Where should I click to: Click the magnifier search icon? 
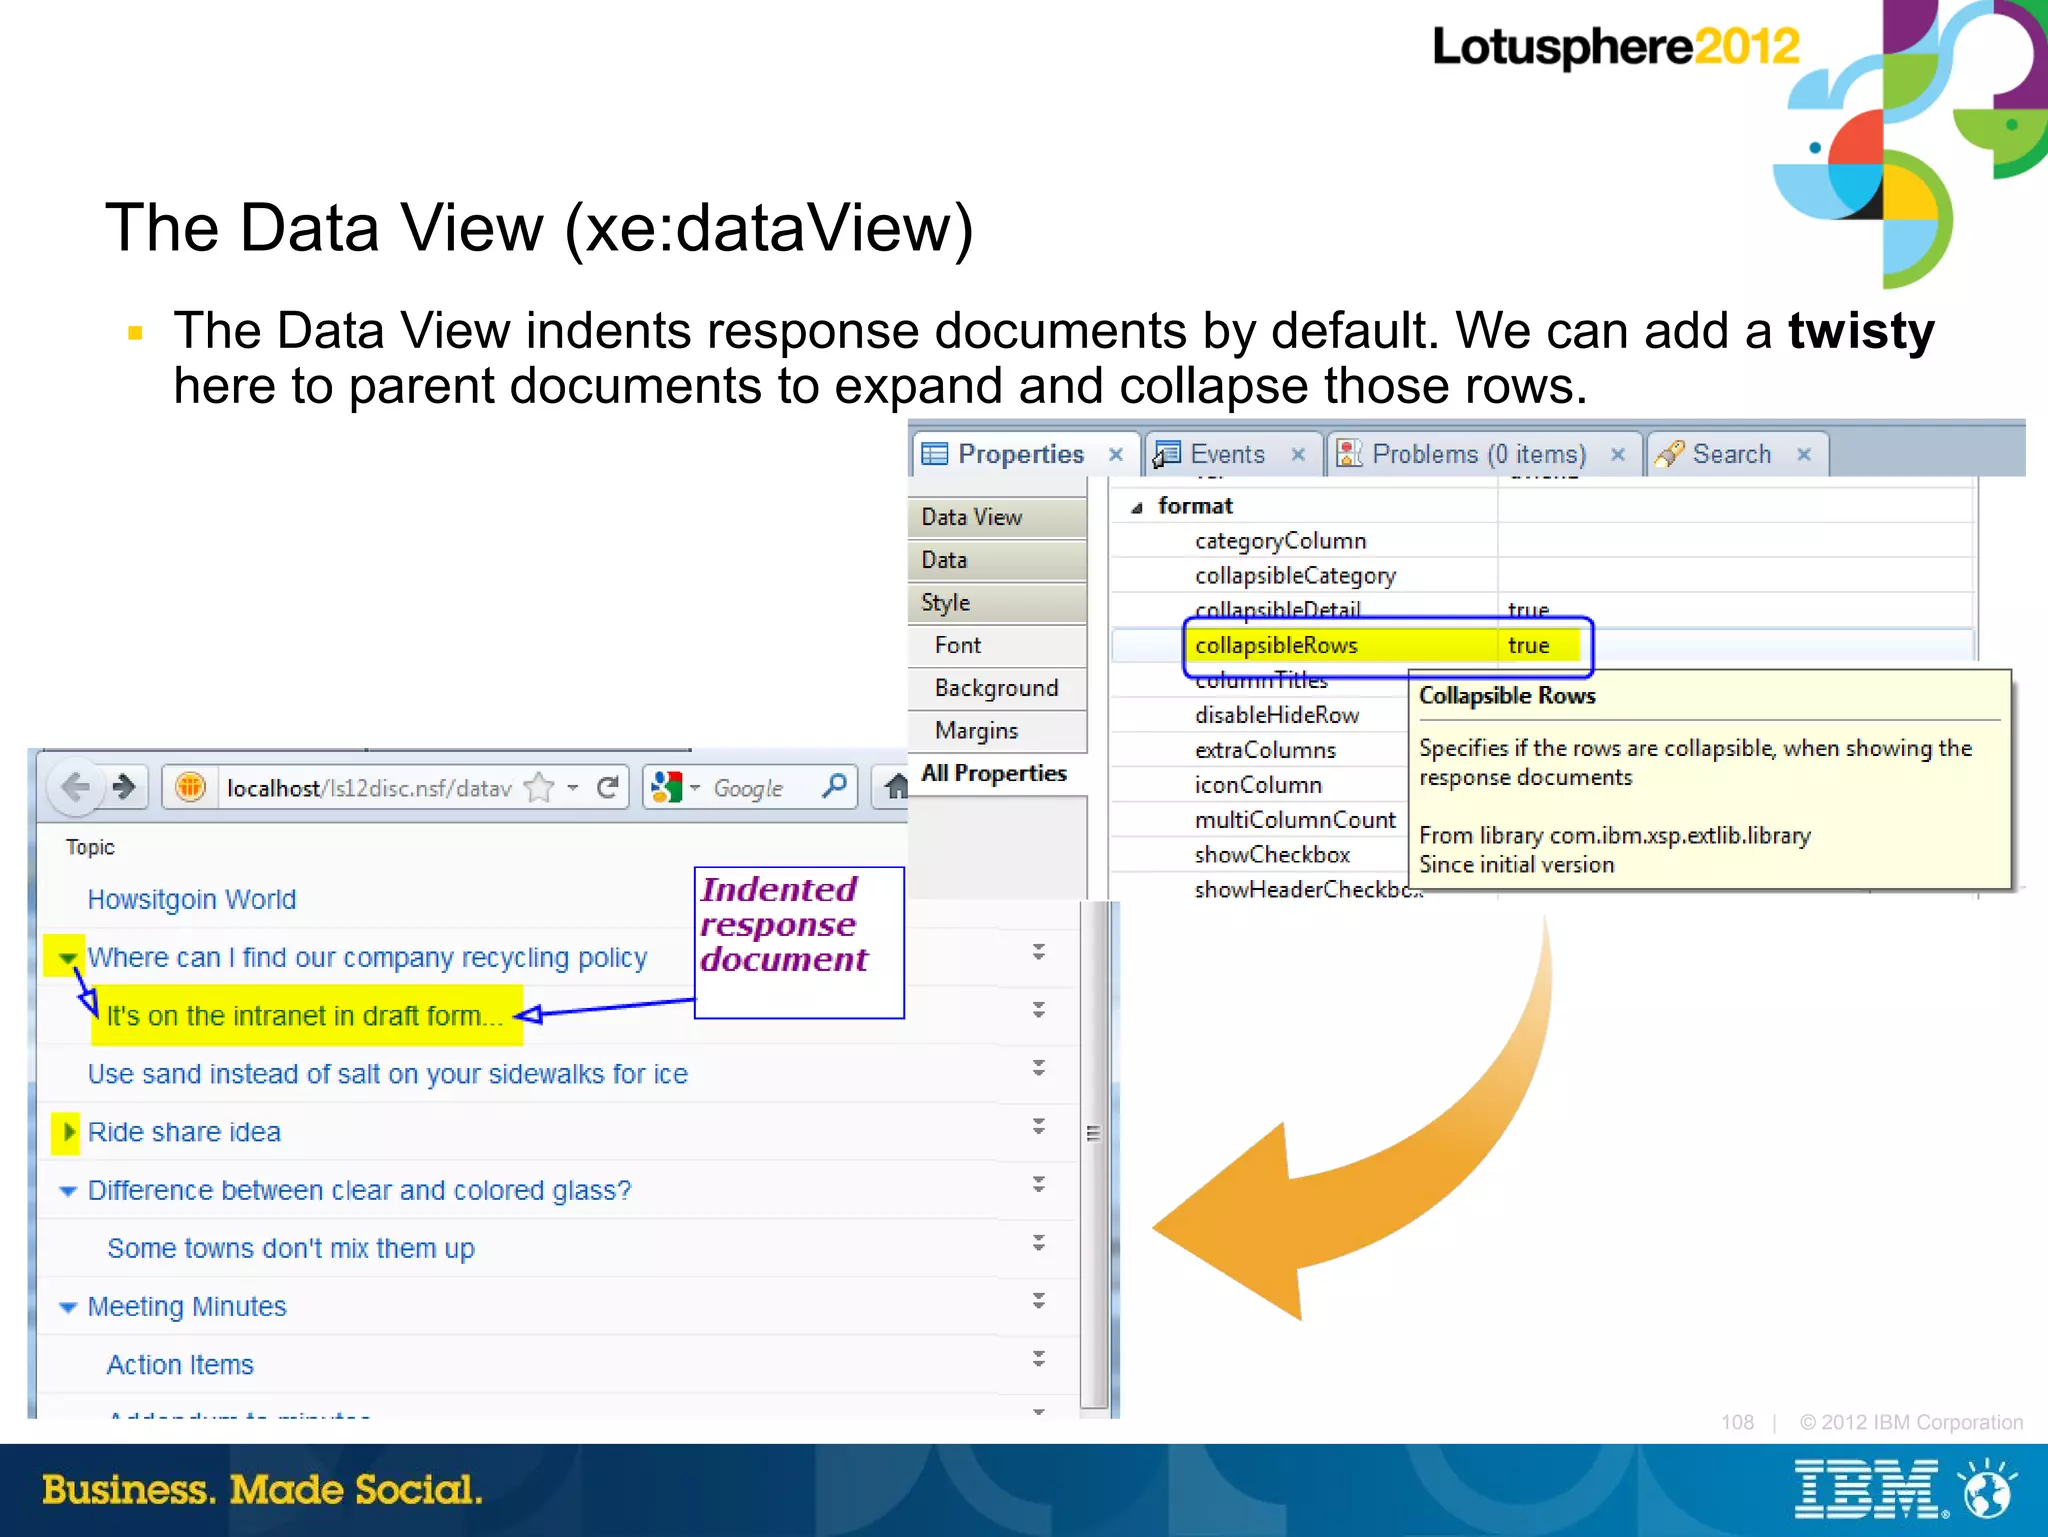pyautogui.click(x=835, y=786)
